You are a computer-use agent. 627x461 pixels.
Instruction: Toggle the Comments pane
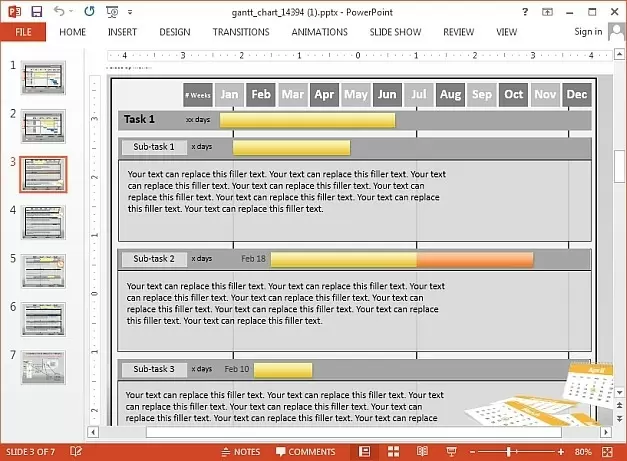click(305, 452)
